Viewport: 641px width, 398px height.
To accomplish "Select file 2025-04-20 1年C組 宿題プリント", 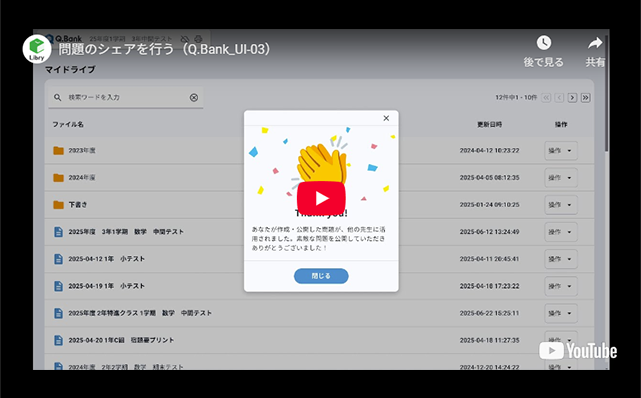I will click(x=121, y=340).
